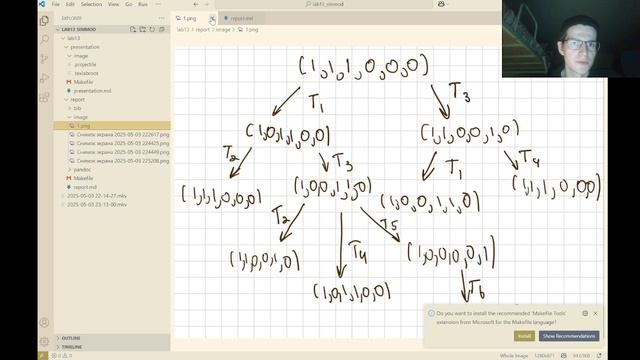Screen dimensions: 640x360
Task: Collapse presentation's image folder
Action: point(112,56)
